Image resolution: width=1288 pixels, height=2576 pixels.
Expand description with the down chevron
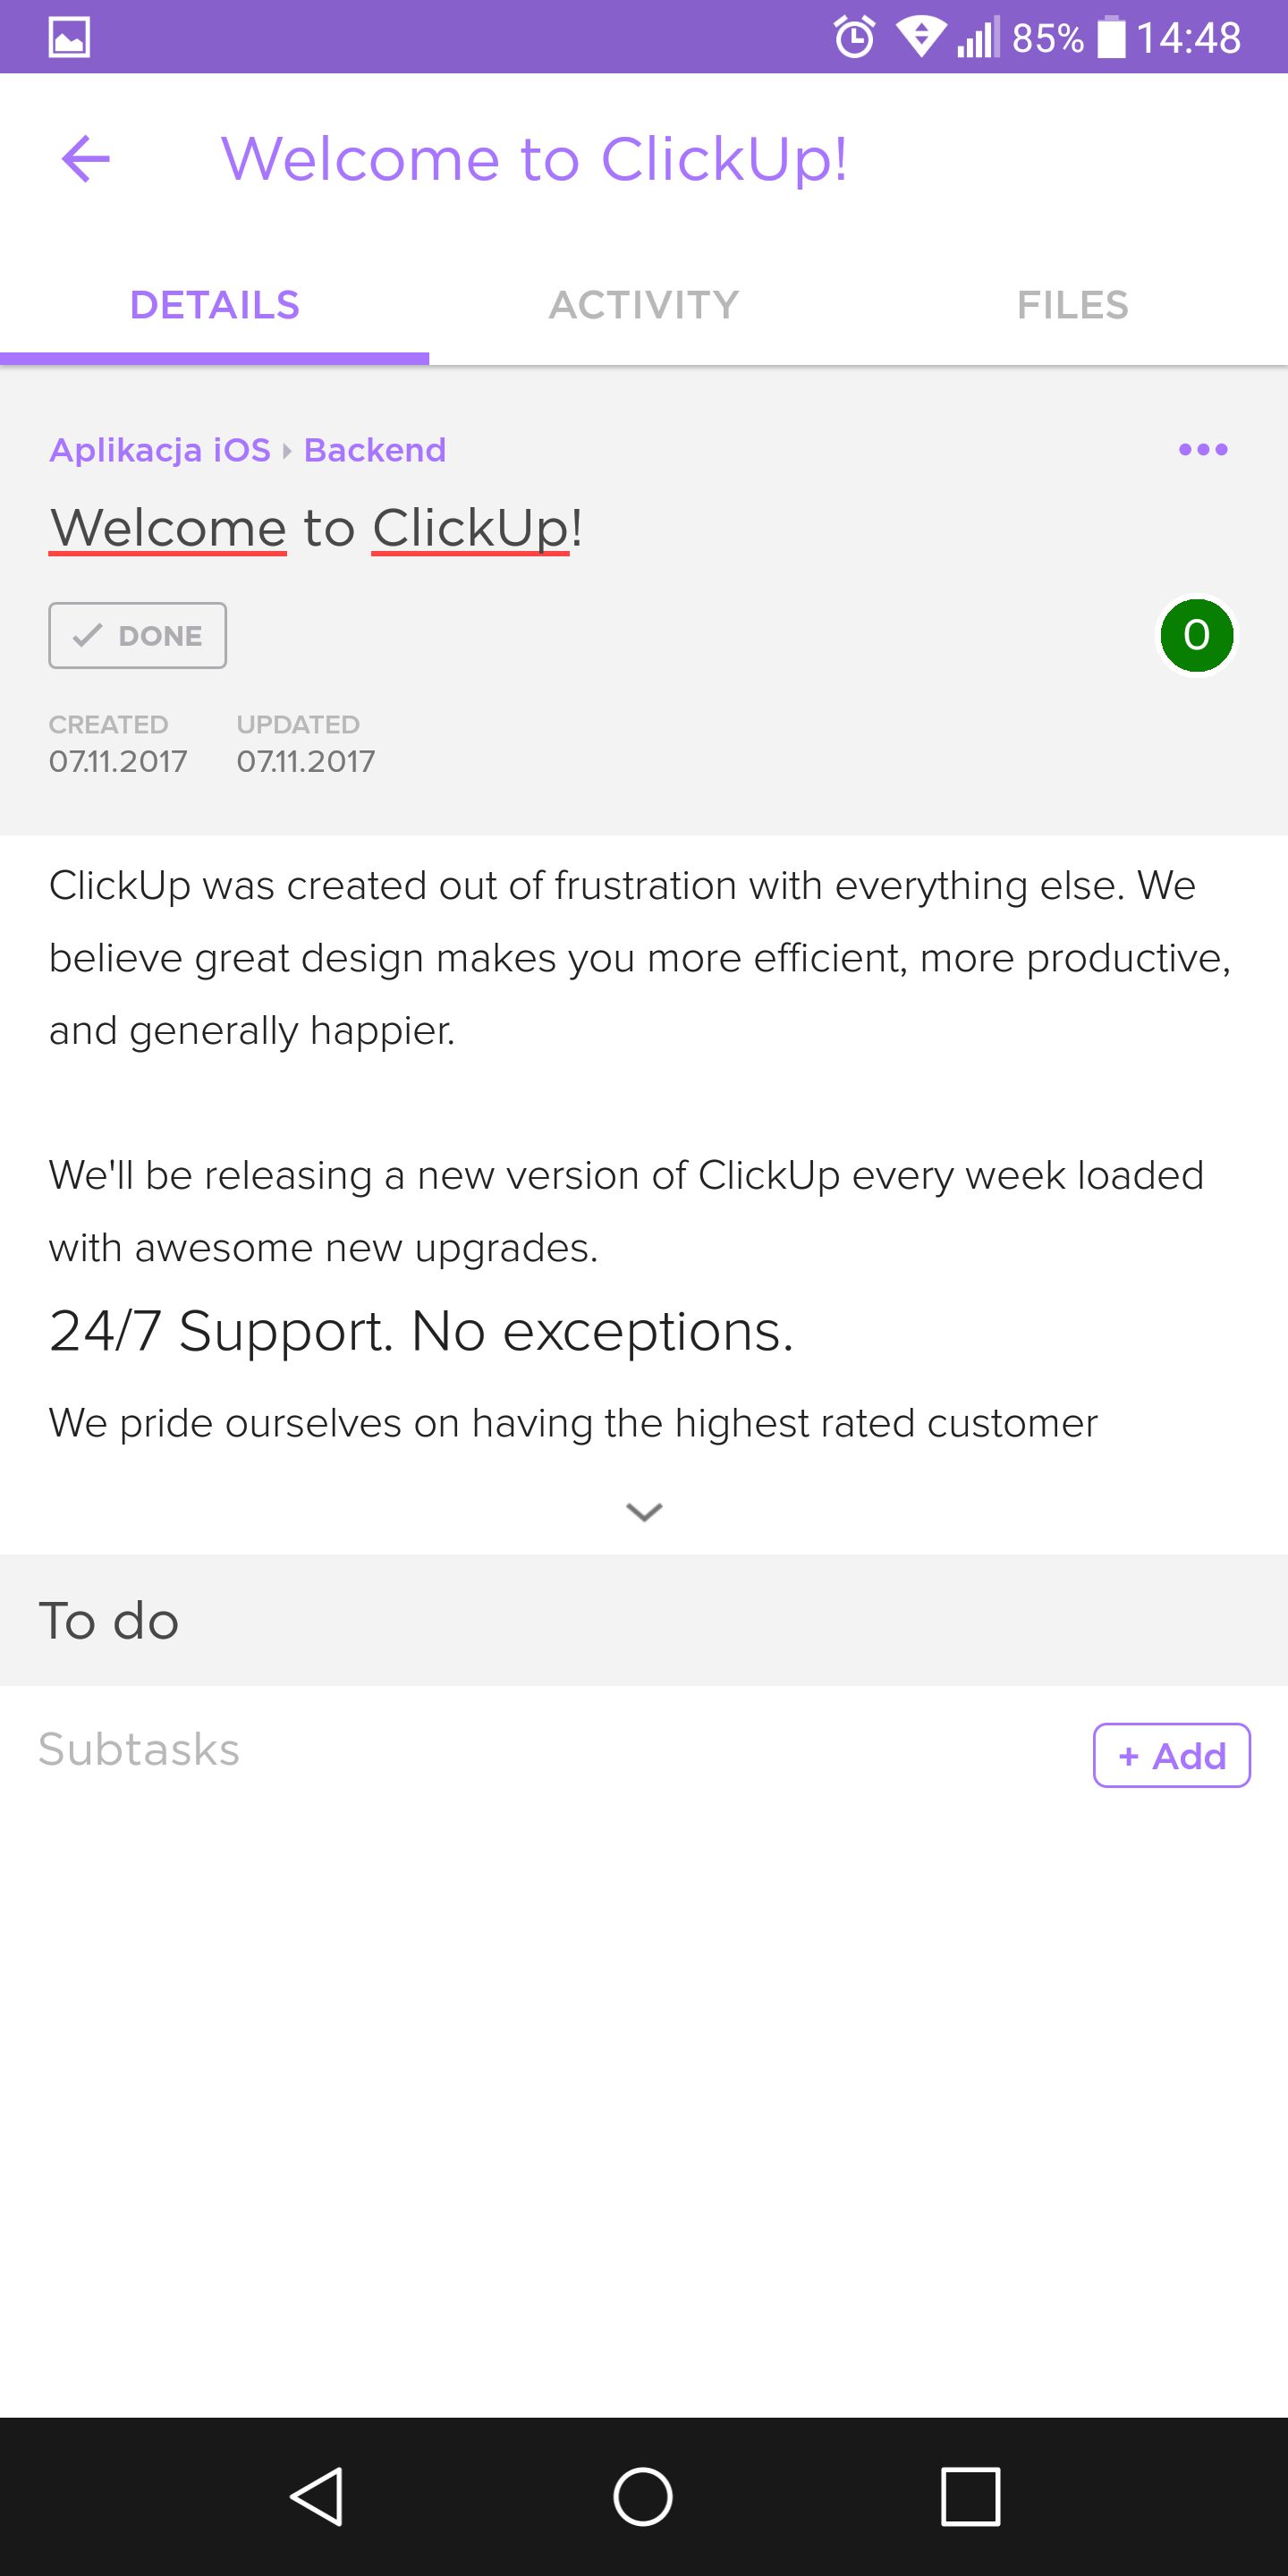[x=644, y=1512]
